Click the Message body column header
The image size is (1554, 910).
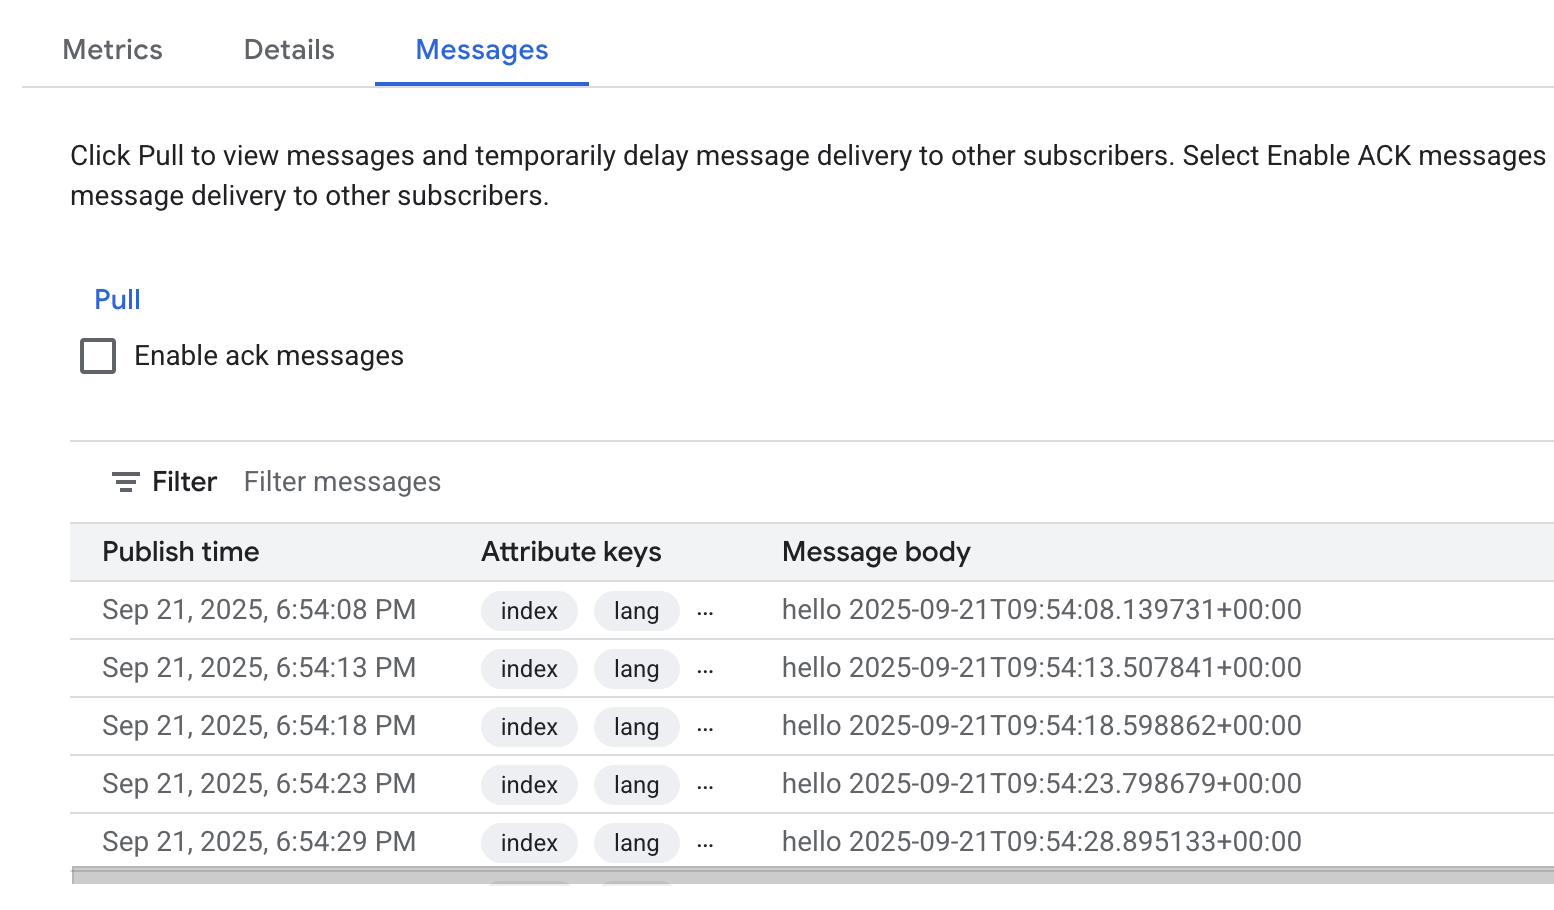pyautogui.click(x=876, y=552)
